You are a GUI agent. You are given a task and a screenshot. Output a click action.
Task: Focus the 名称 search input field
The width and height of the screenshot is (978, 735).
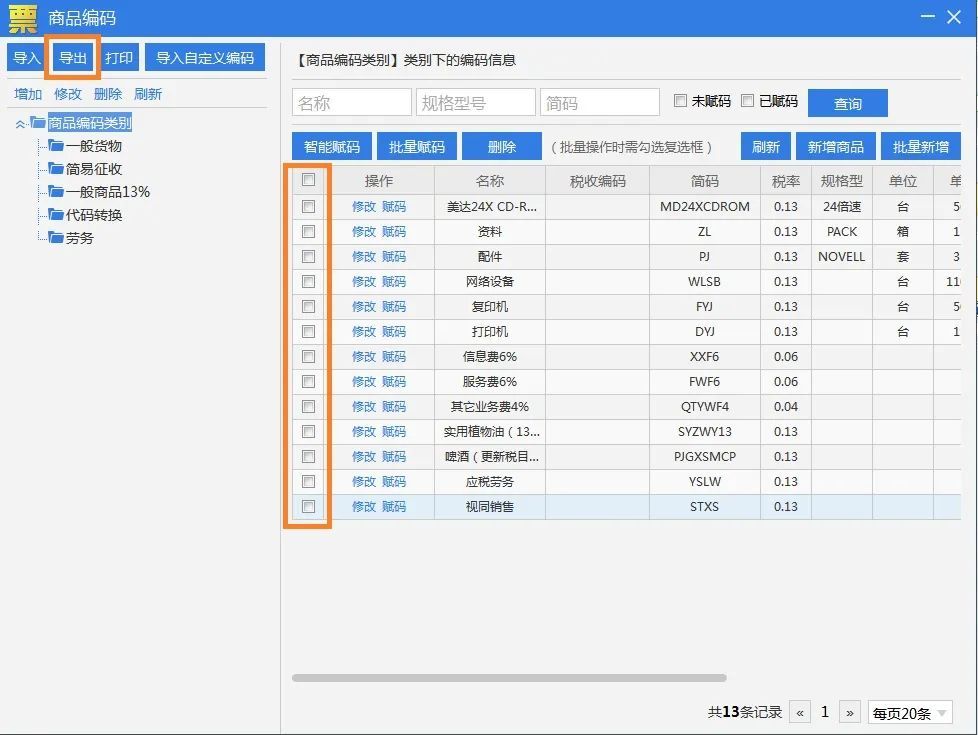point(352,103)
